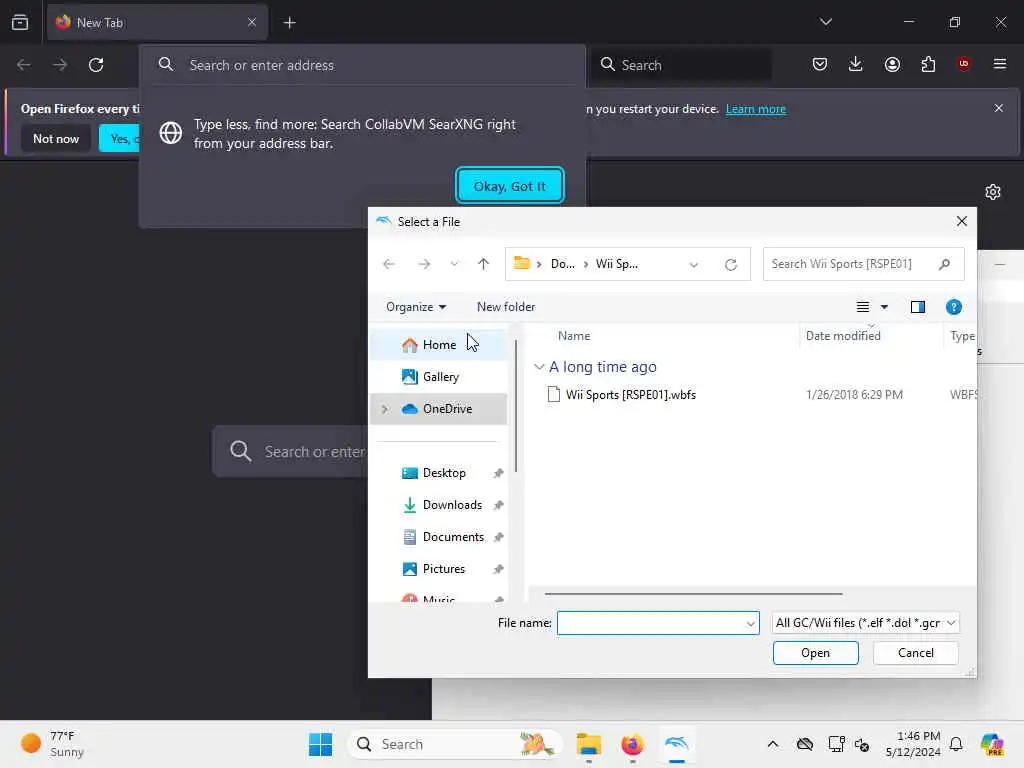Click the Cancel button

click(x=916, y=653)
